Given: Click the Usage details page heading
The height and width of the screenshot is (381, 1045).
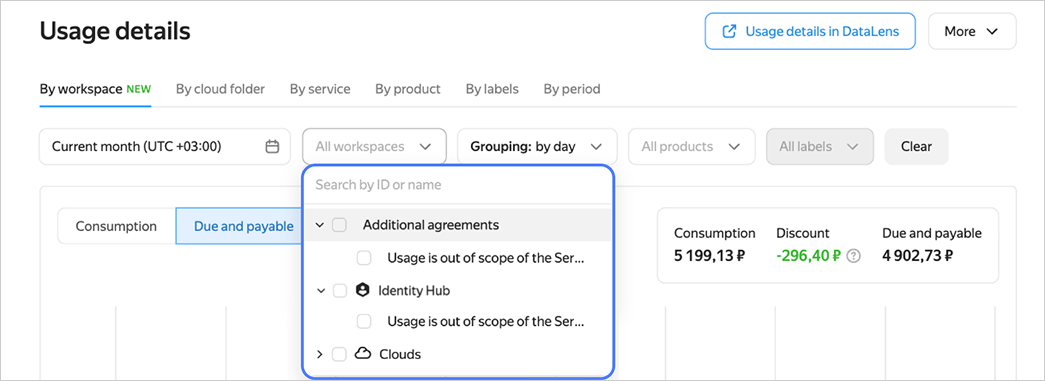Looking at the screenshot, I should tap(115, 31).
